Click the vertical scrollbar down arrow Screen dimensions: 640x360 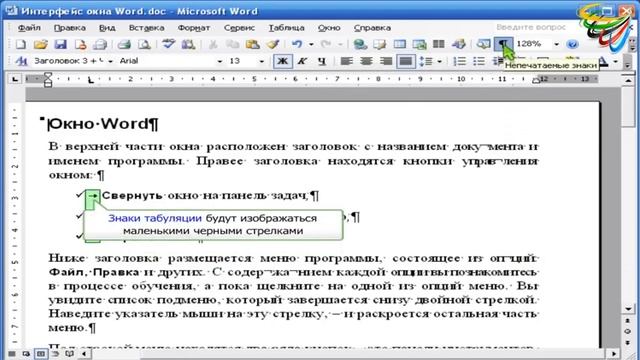point(628,309)
